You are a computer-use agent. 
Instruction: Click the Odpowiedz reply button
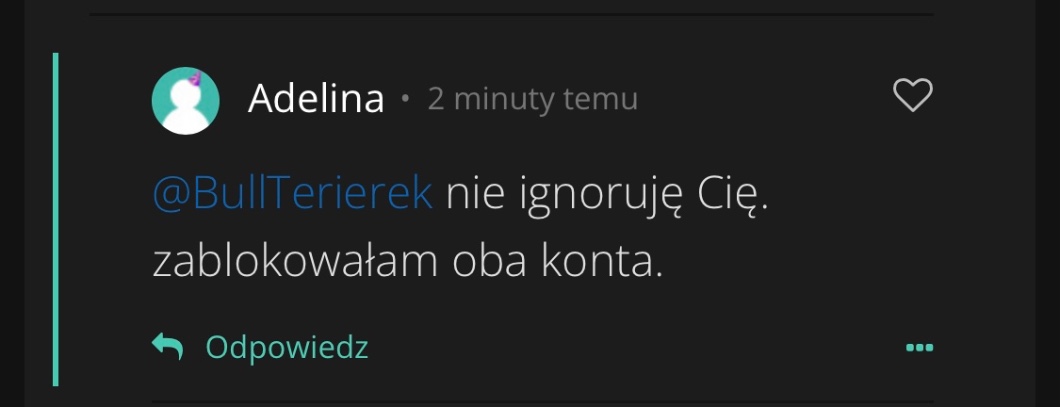(287, 348)
